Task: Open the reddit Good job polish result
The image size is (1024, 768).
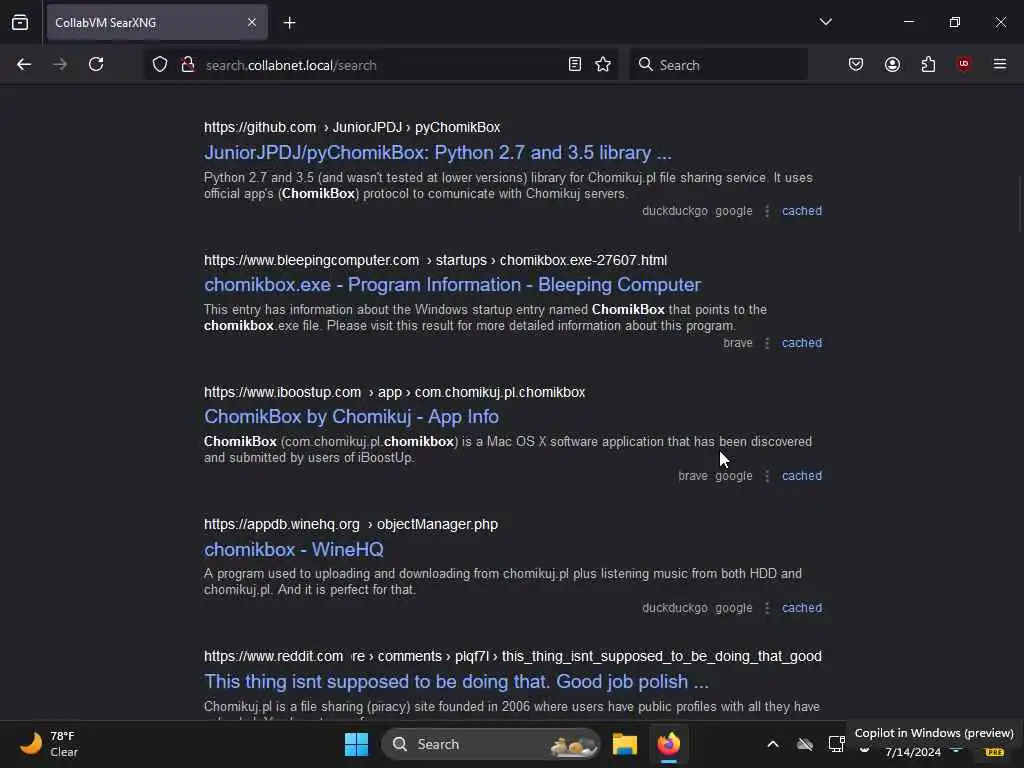Action: [x=456, y=682]
